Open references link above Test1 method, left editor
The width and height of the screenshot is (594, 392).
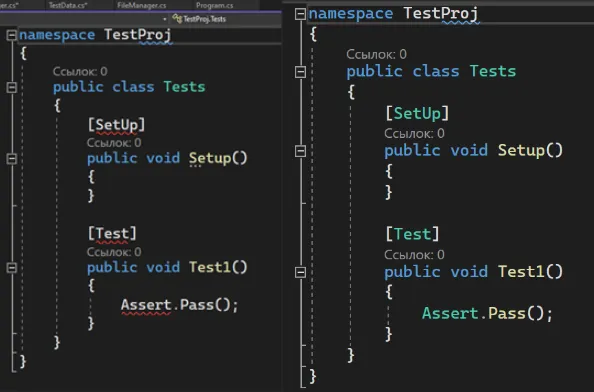coord(114,252)
